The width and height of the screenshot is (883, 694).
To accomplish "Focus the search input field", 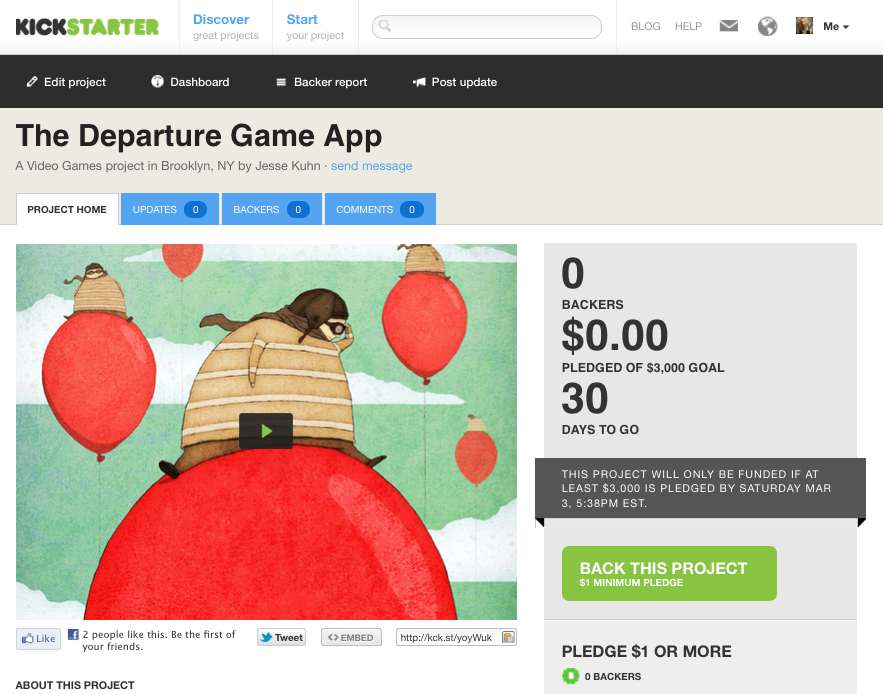I will click(487, 26).
